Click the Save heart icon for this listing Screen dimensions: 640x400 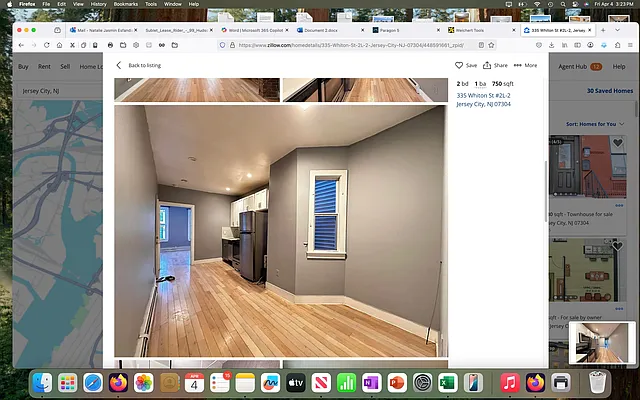[x=460, y=65]
